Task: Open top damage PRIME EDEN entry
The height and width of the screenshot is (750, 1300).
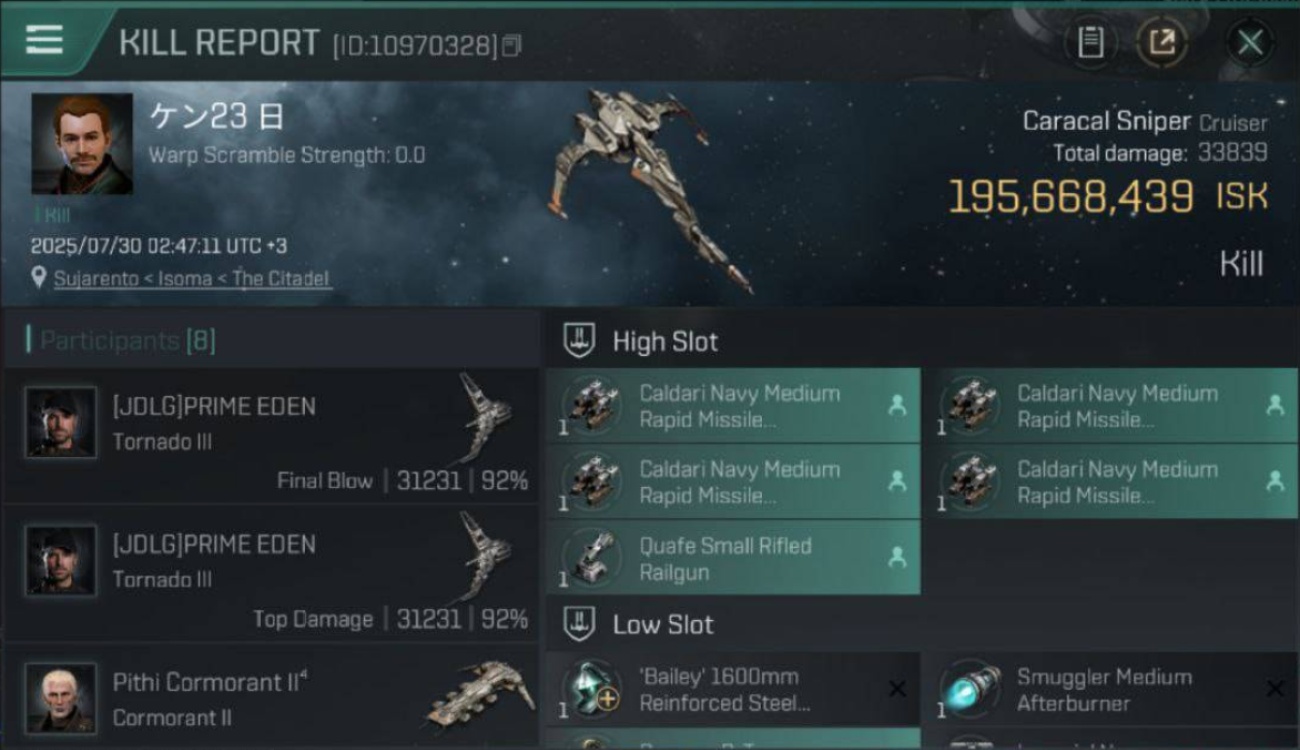Action: [271, 573]
